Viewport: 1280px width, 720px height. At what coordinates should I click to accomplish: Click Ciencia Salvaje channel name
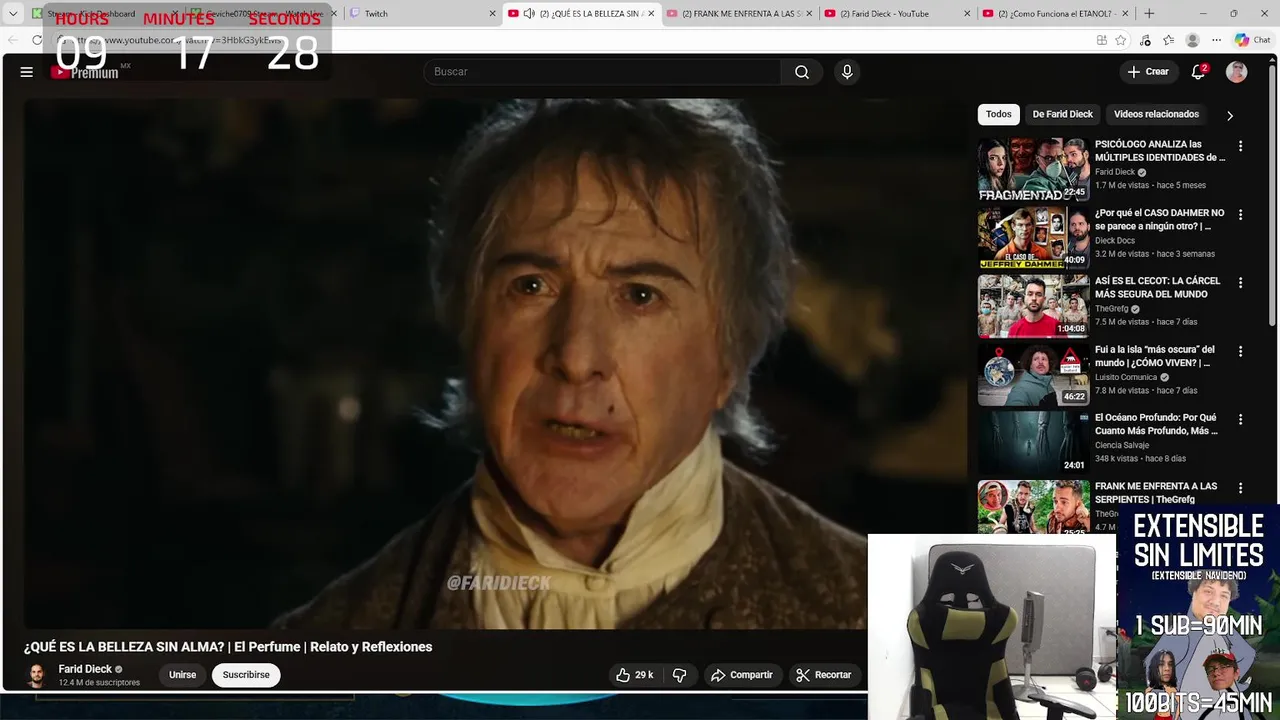[1122, 445]
